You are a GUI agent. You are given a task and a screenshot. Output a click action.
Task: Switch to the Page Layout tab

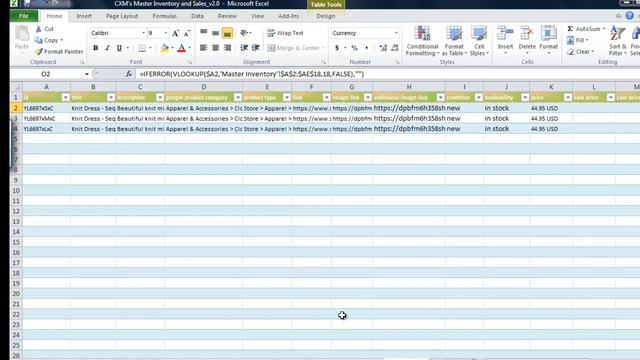click(x=122, y=16)
